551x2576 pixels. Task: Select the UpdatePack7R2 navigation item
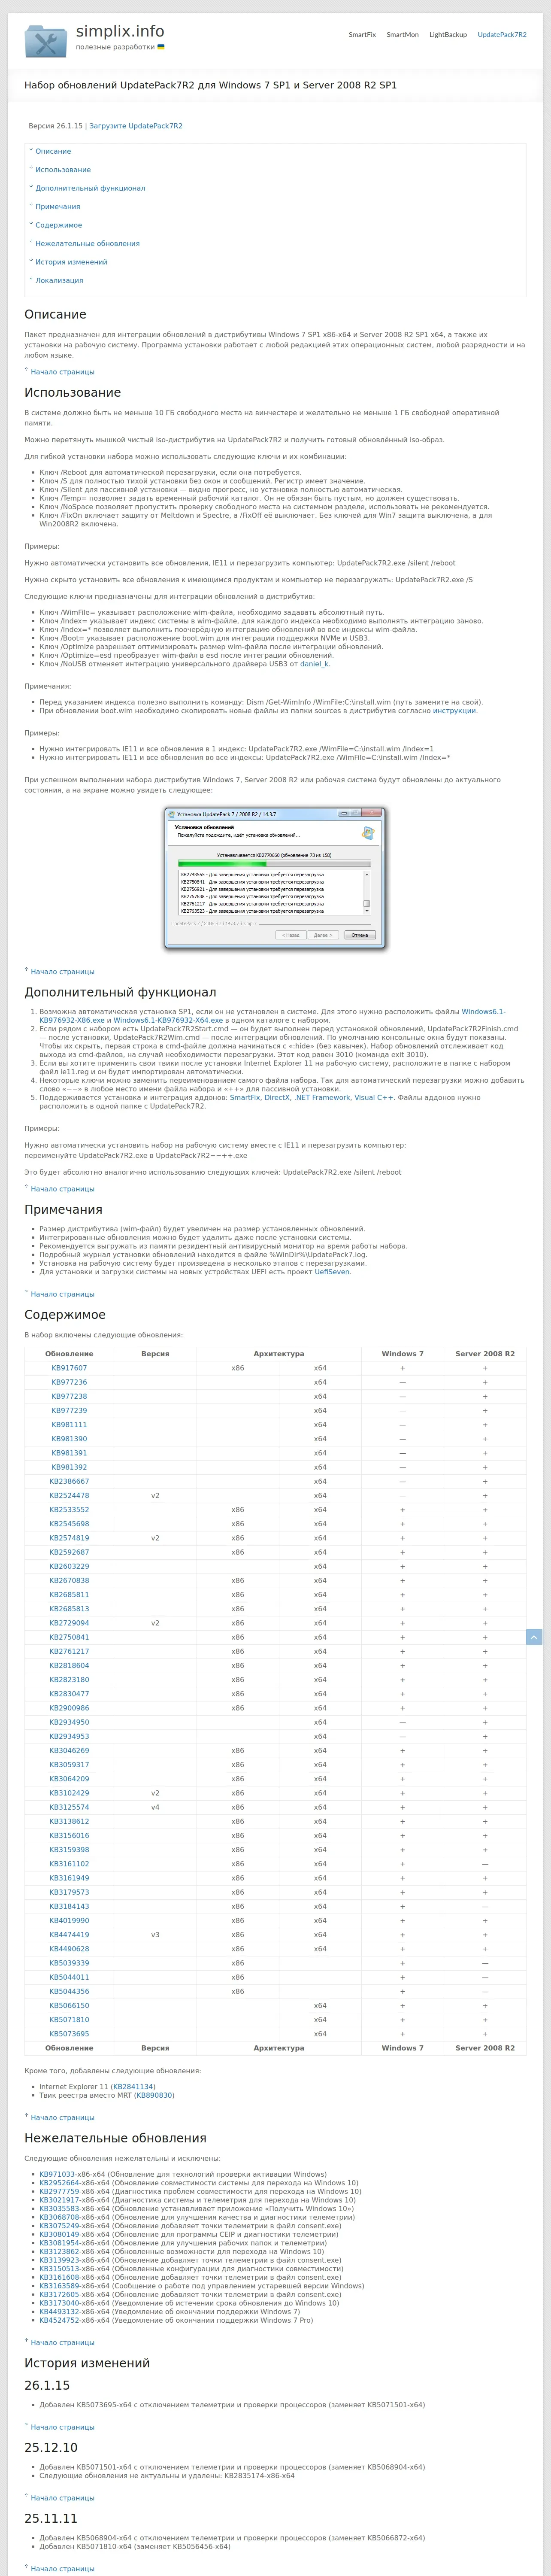click(502, 35)
